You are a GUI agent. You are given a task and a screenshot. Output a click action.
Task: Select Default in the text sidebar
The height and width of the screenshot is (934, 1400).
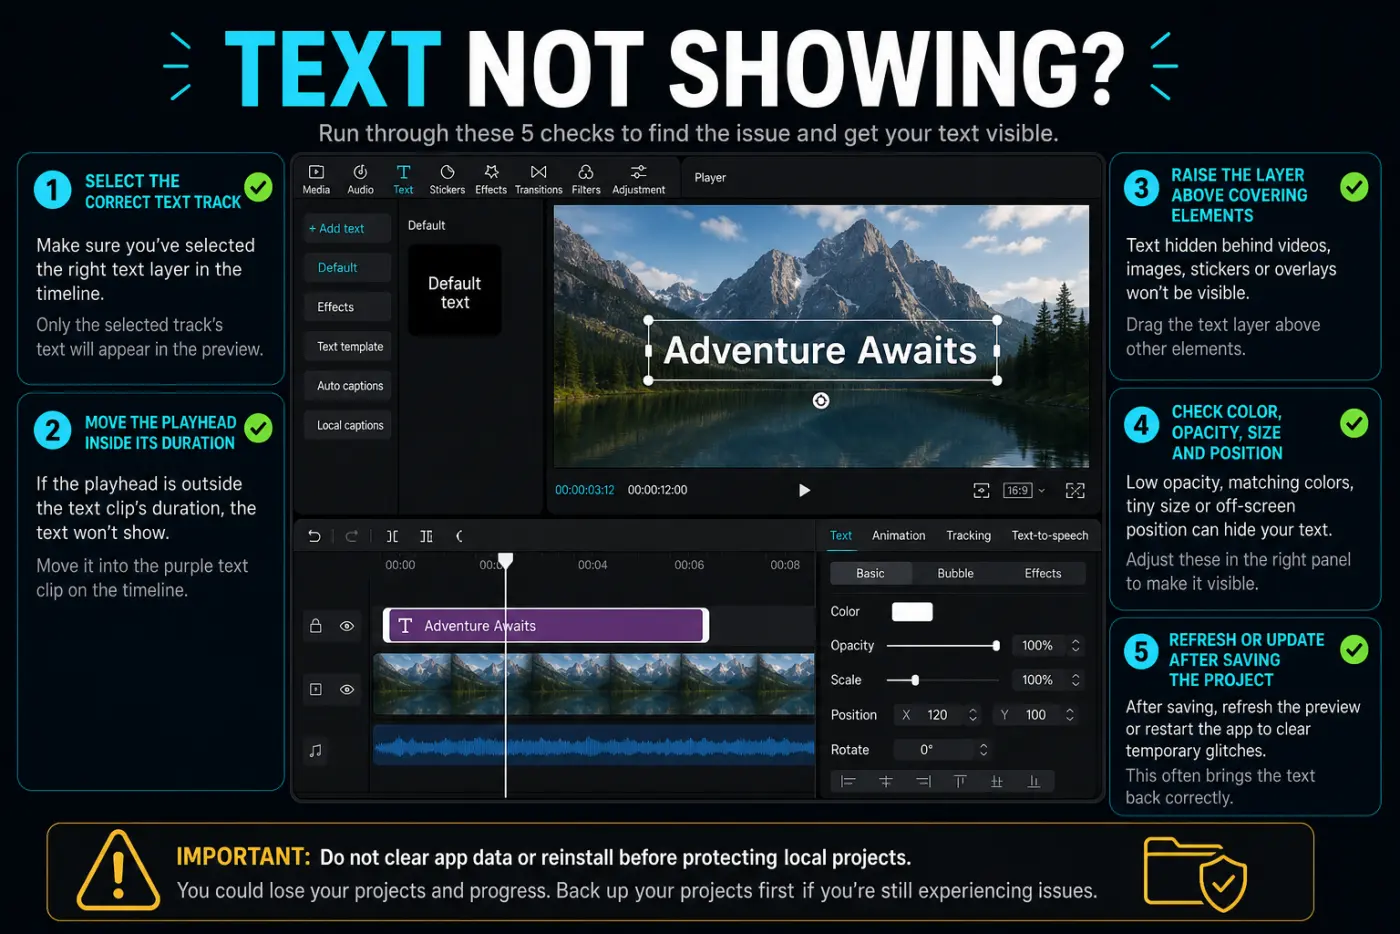click(x=347, y=268)
